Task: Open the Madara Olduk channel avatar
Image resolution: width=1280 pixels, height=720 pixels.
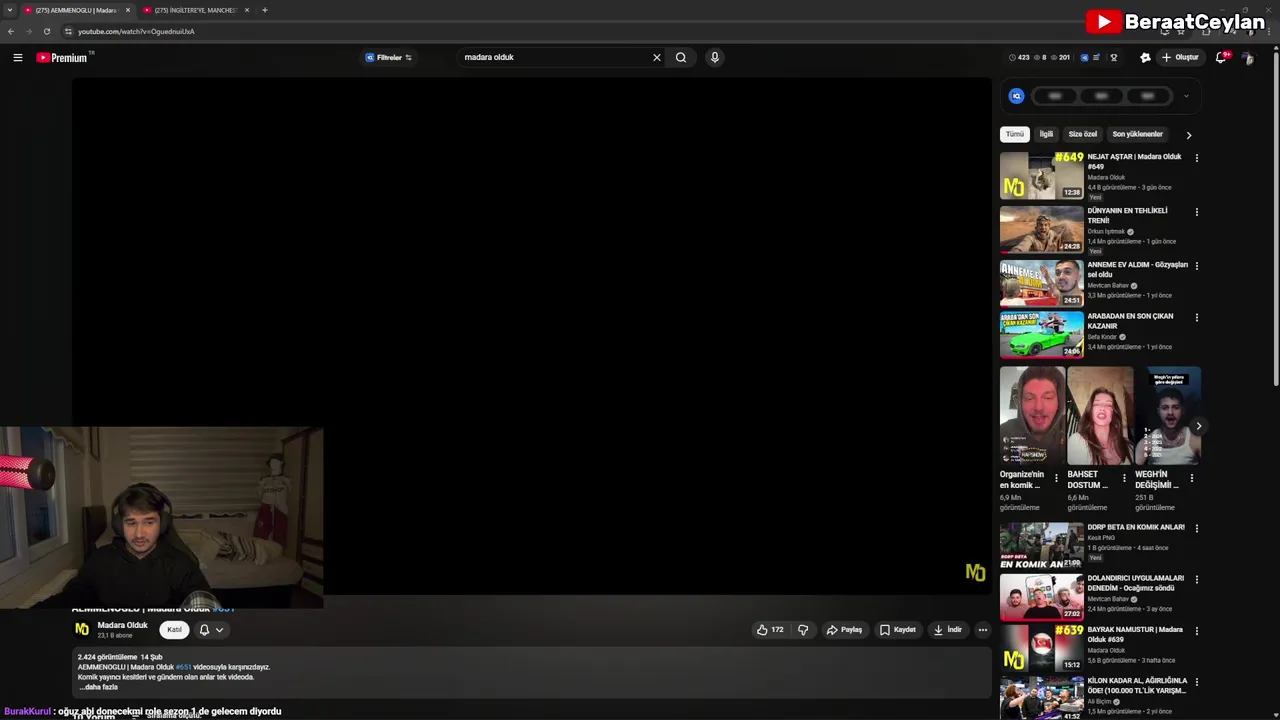Action: pyautogui.click(x=82, y=629)
